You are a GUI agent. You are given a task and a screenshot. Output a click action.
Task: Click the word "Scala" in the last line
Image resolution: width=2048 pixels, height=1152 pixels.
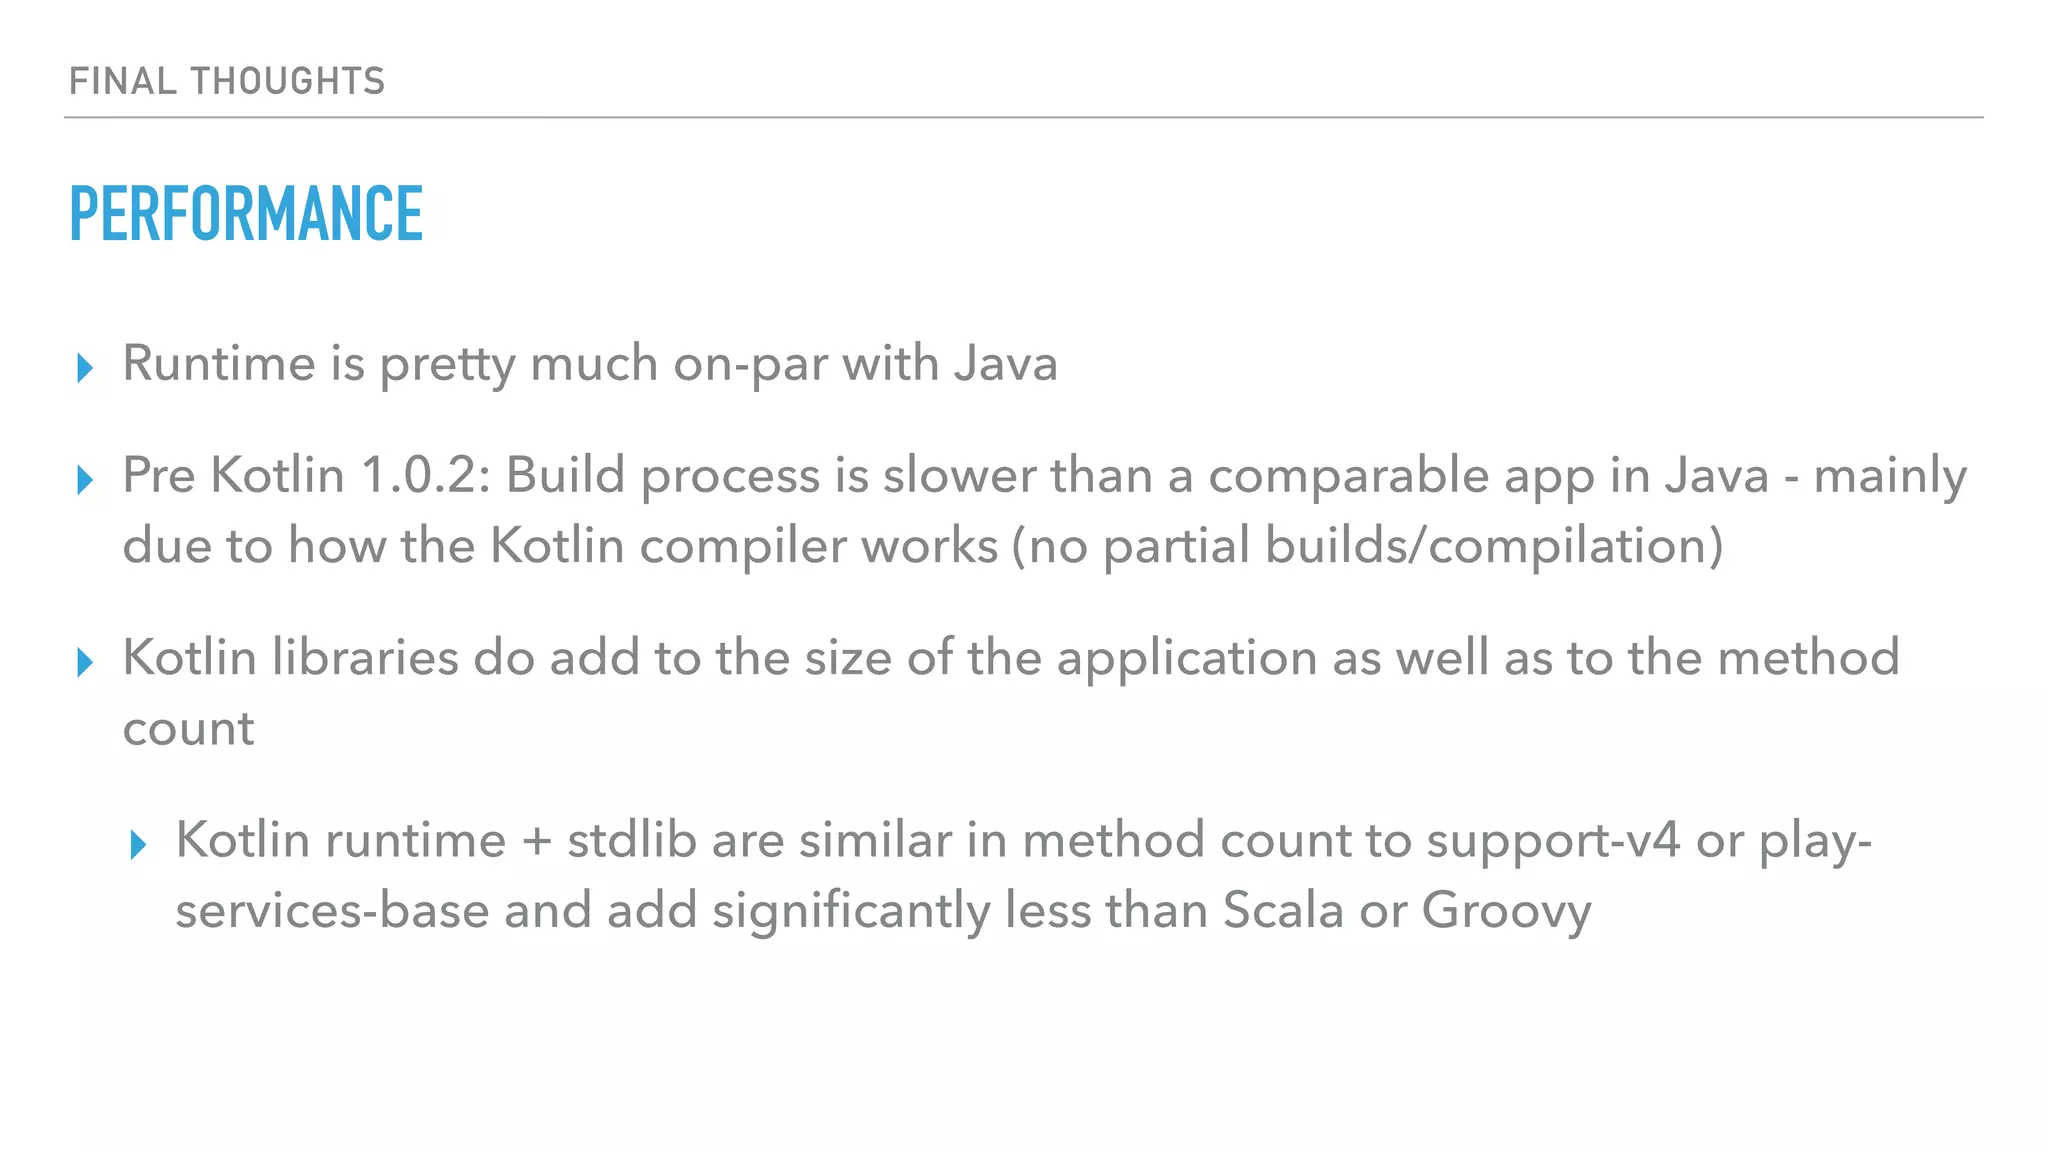click(1283, 911)
